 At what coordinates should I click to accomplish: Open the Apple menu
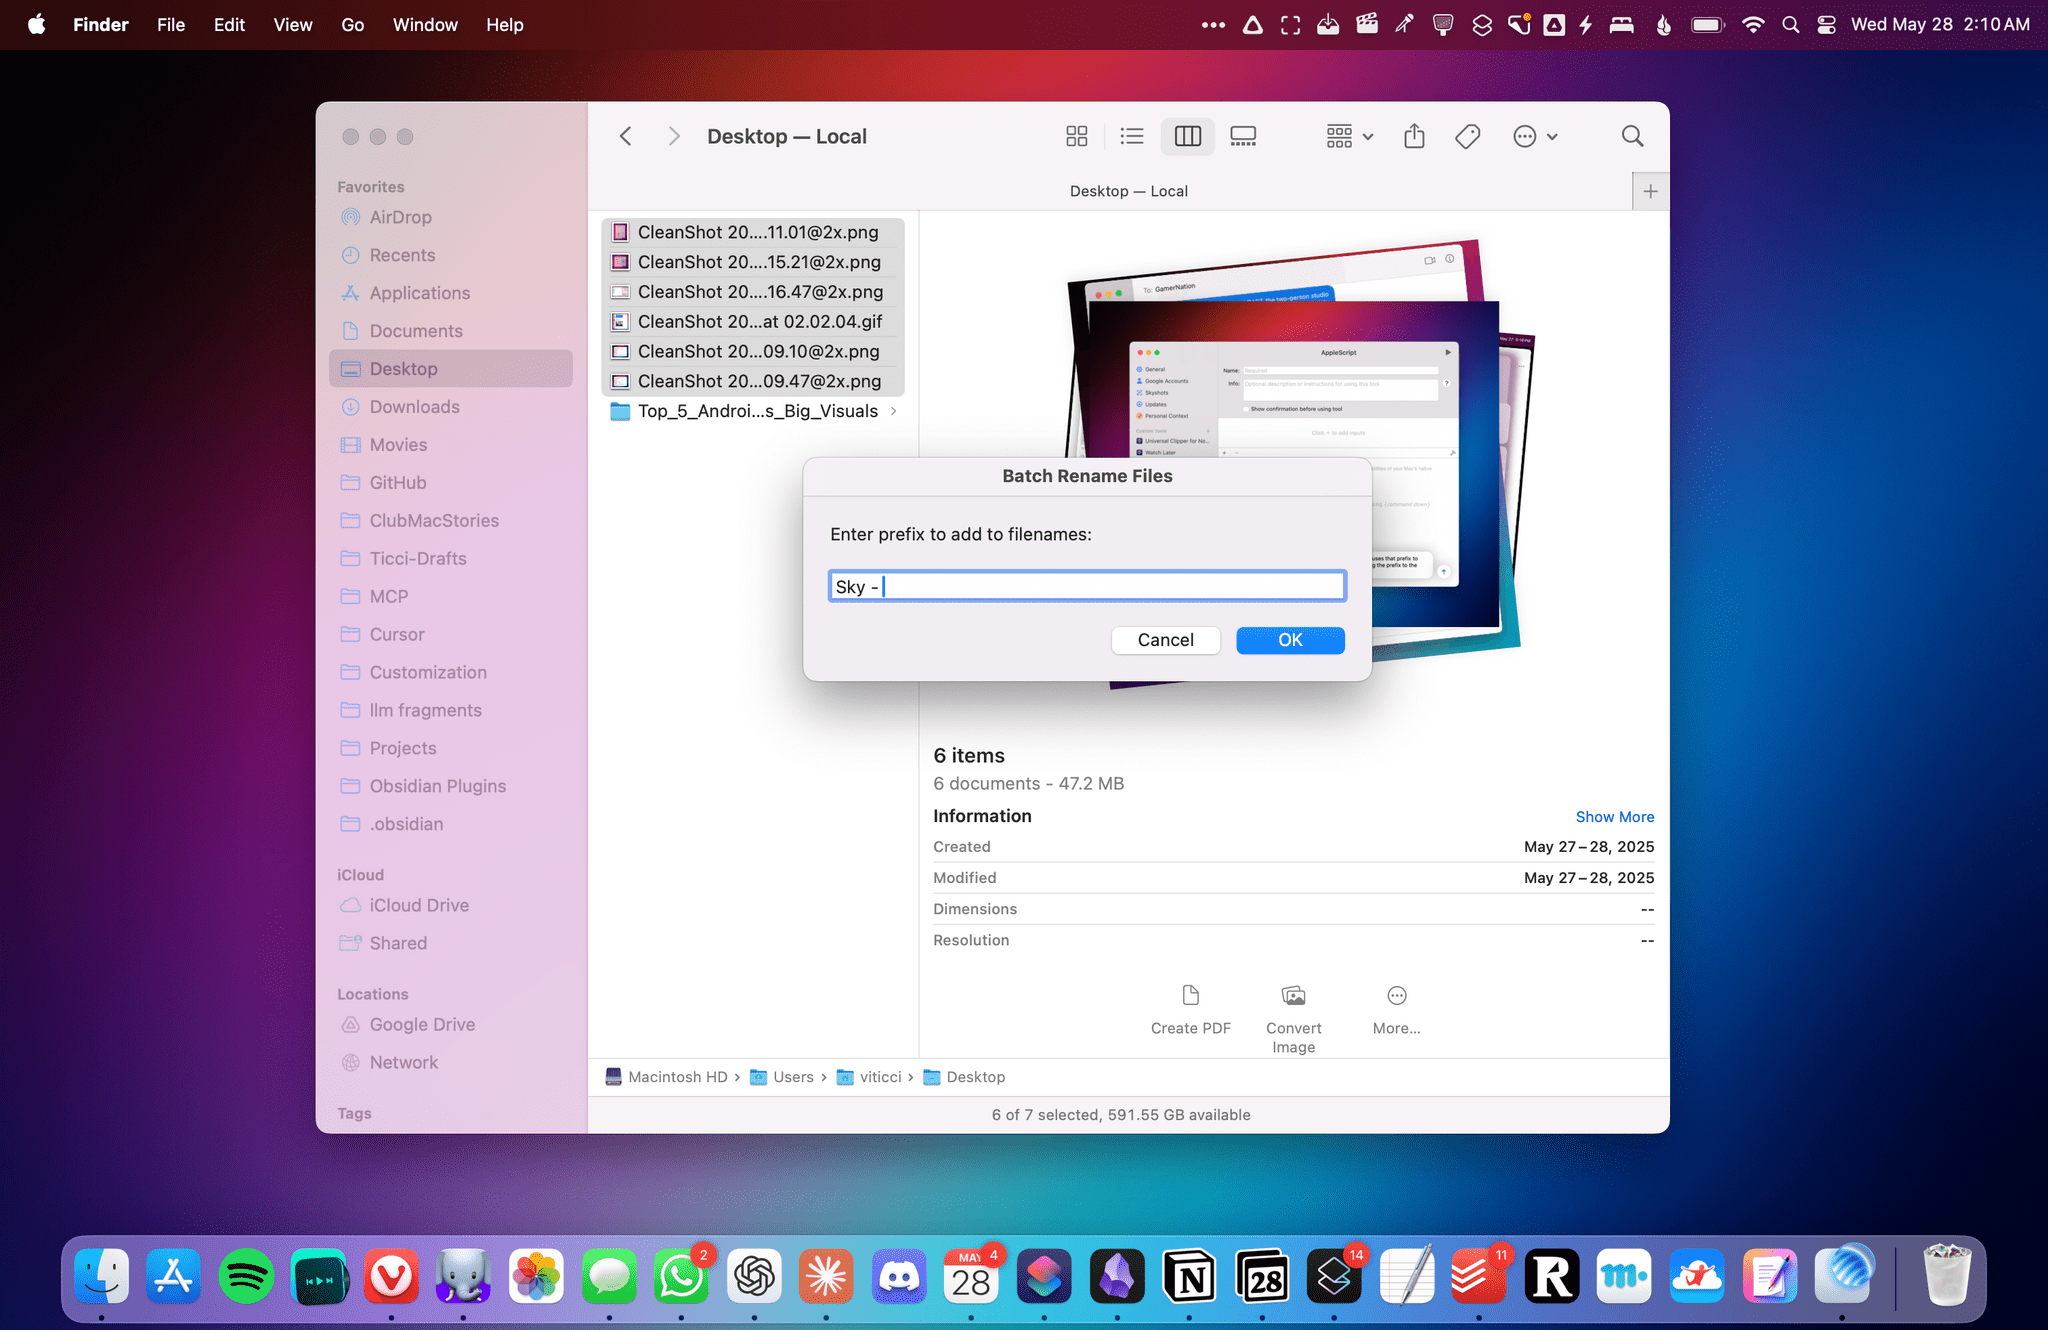36,25
